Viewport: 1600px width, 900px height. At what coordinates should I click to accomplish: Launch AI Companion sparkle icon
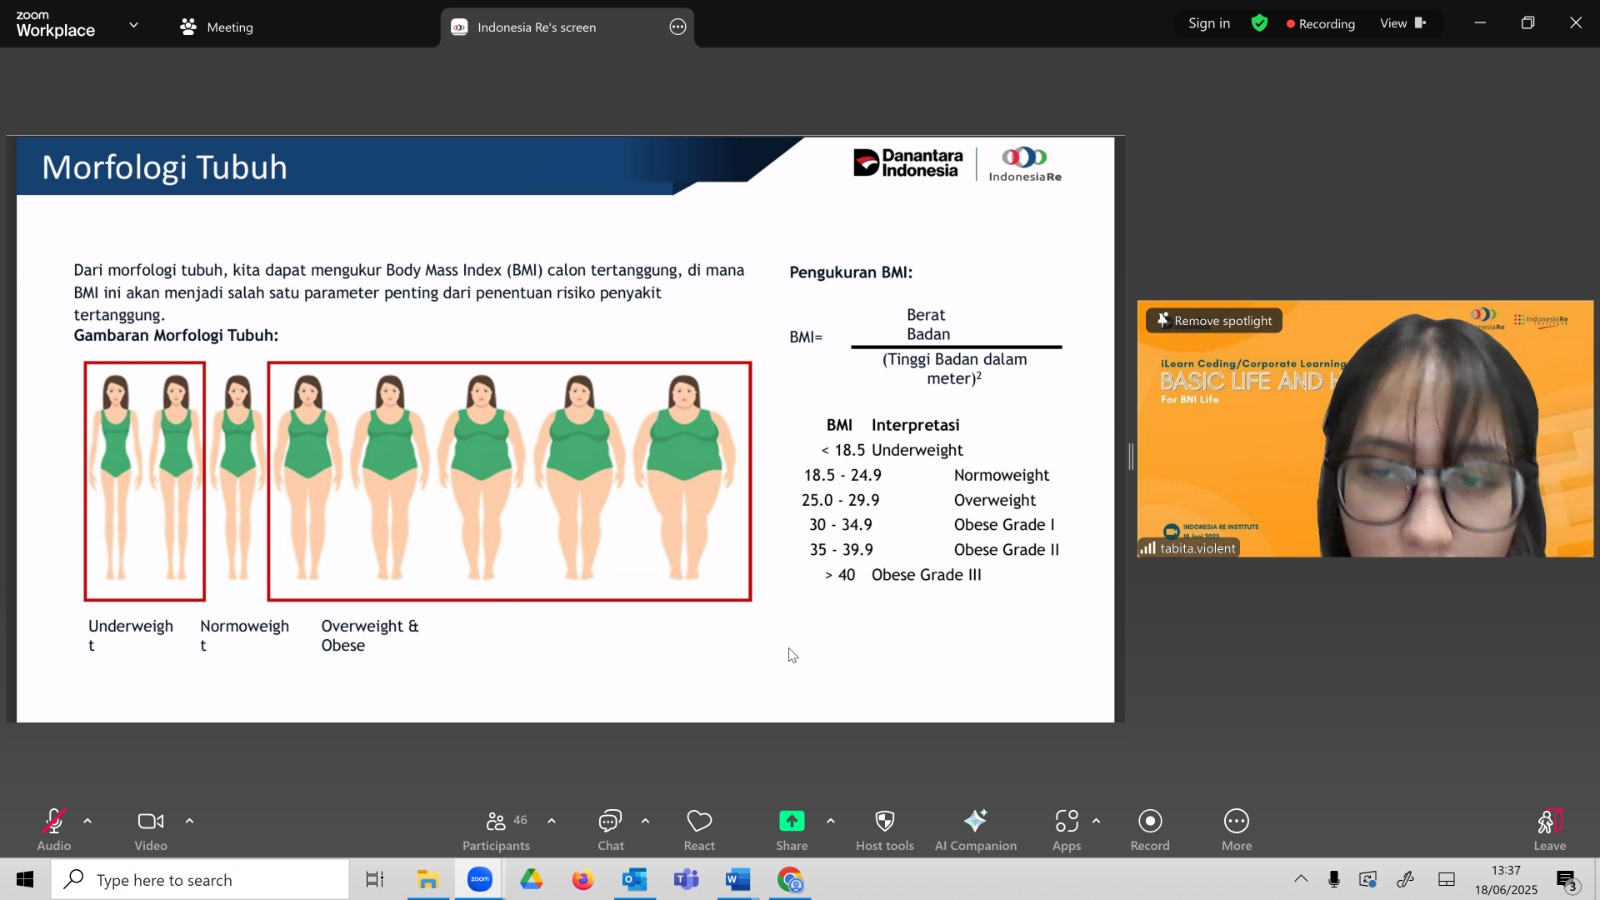coord(975,821)
